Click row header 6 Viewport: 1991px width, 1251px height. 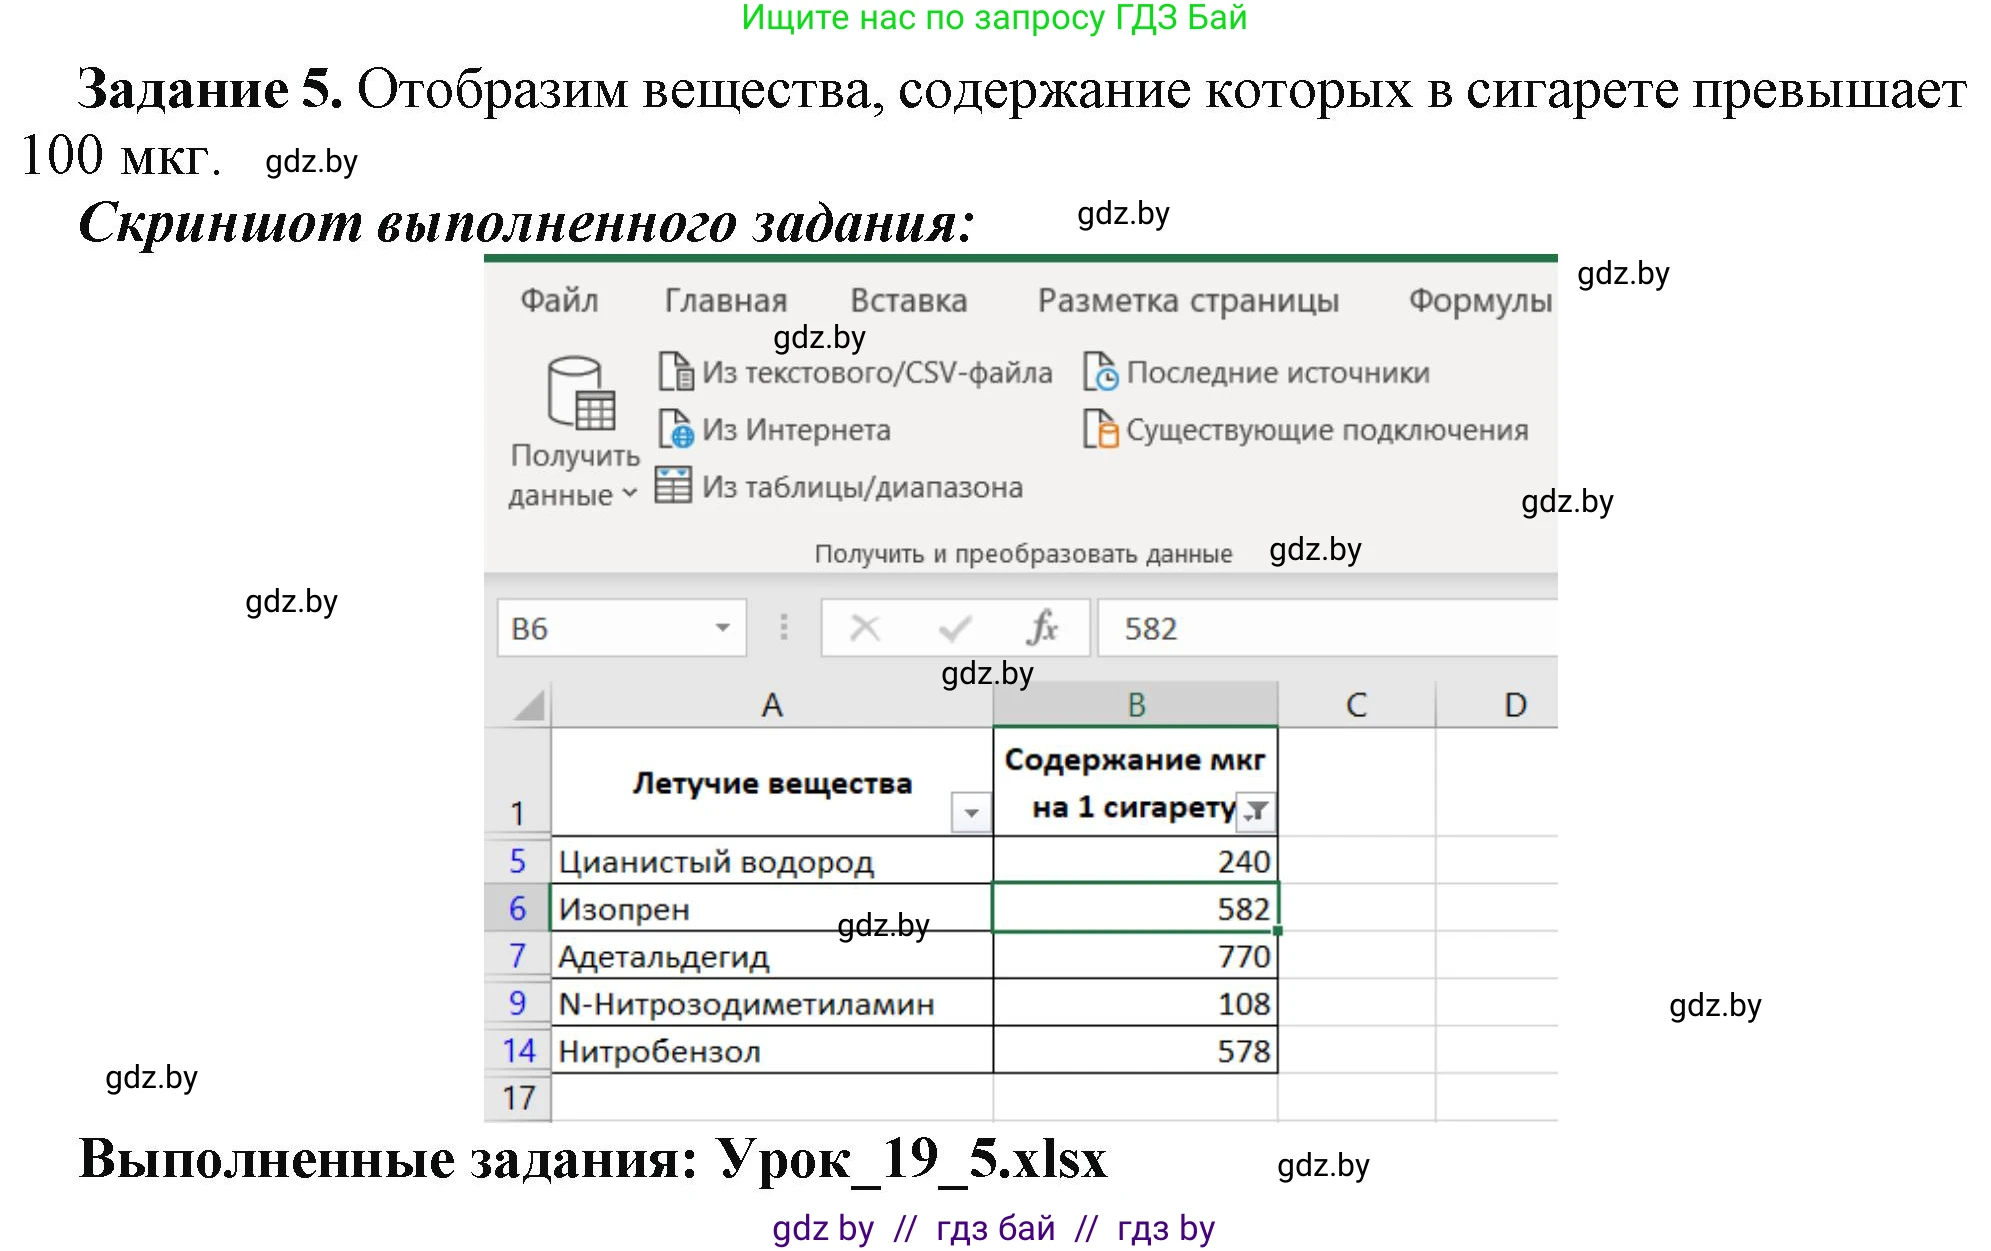[519, 908]
